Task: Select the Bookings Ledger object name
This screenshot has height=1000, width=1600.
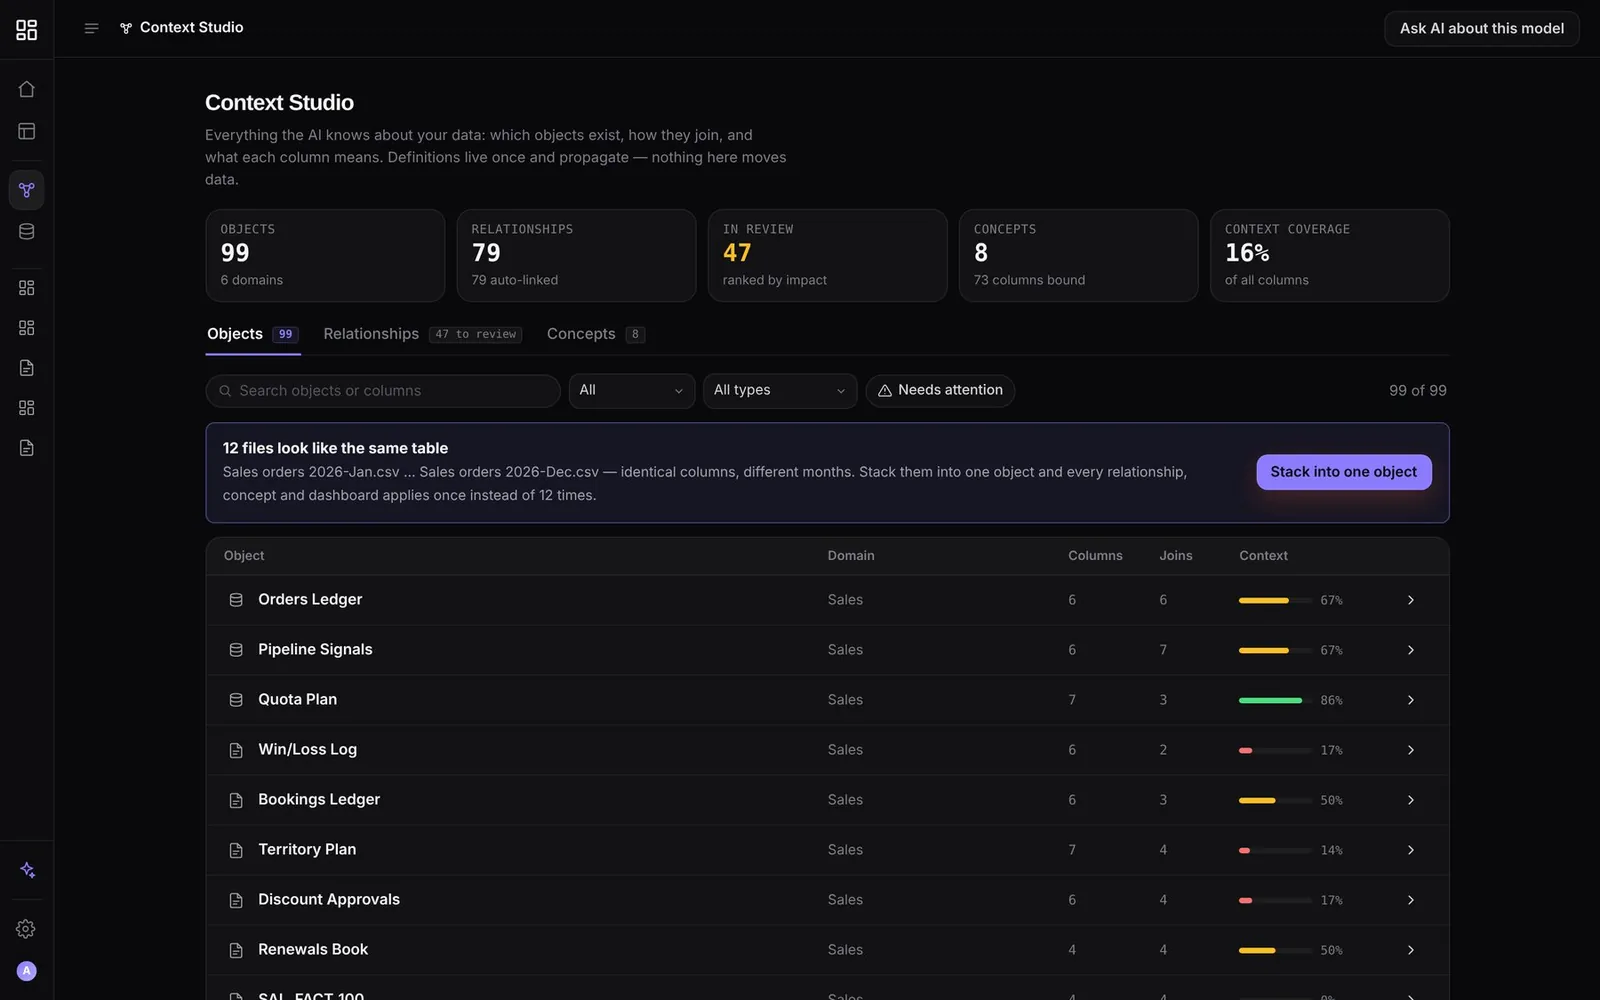Action: point(319,799)
